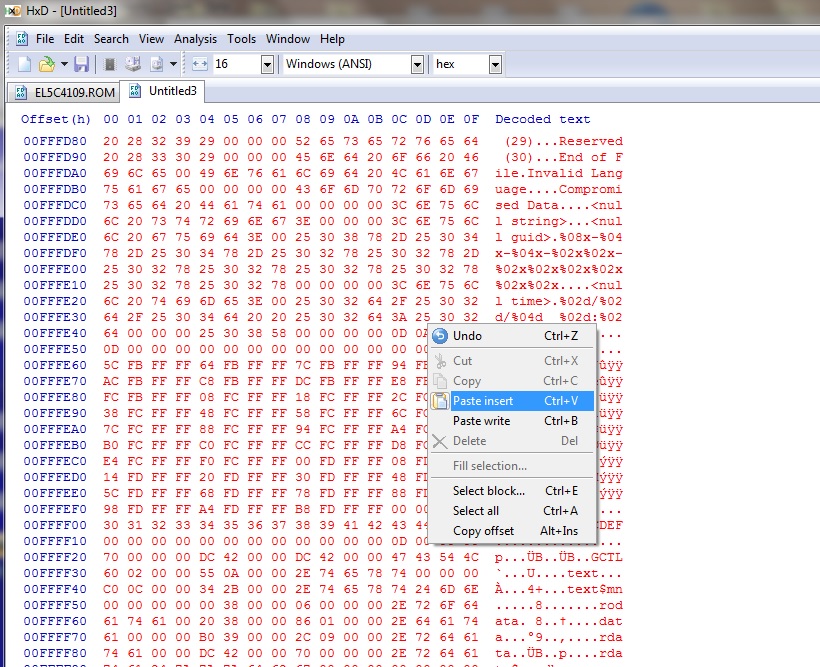Click the Offset(h) column header

55,119
